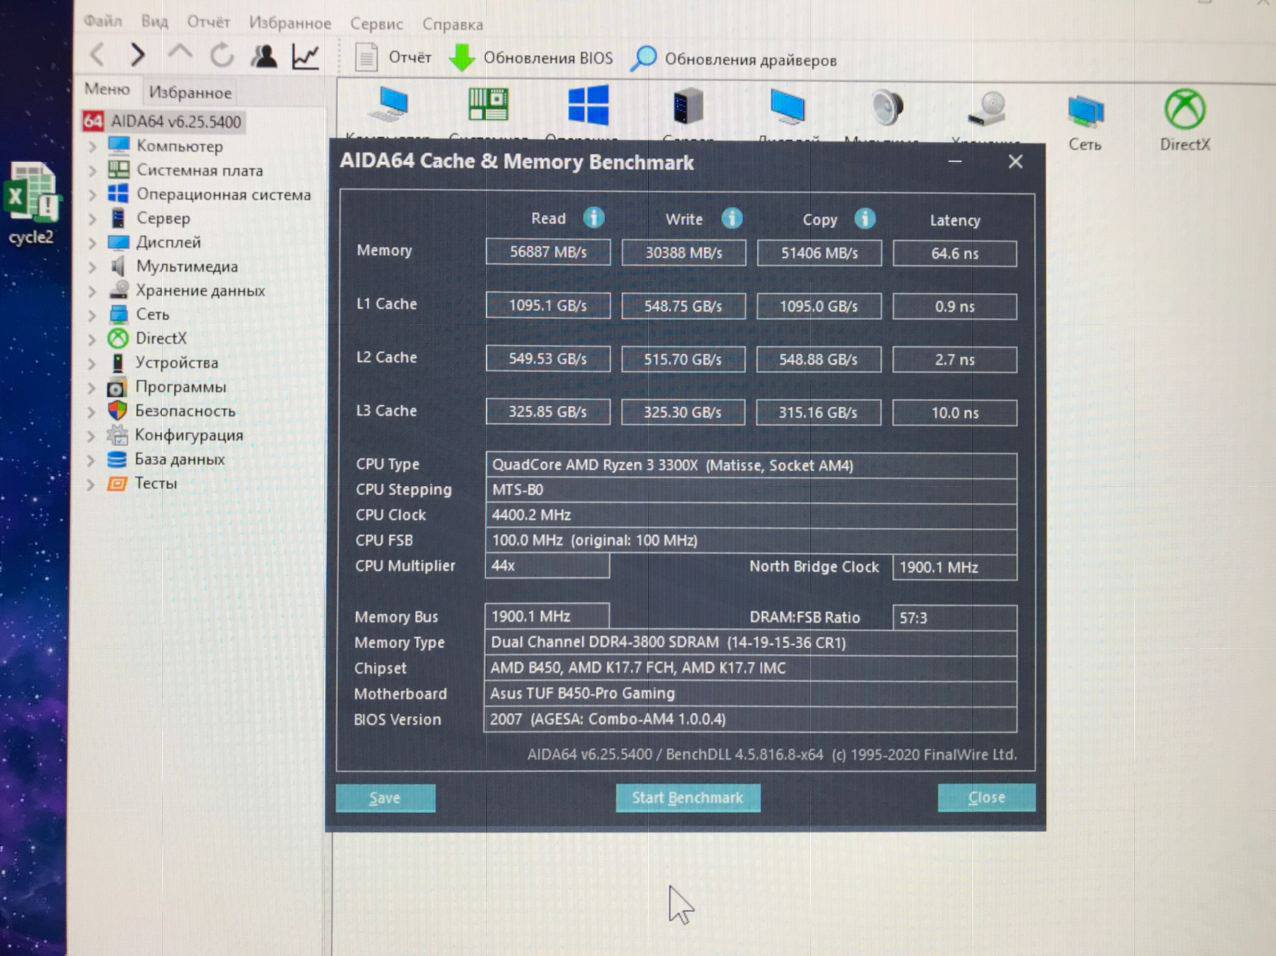
Task: Click the Read info icon
Action: 594,217
